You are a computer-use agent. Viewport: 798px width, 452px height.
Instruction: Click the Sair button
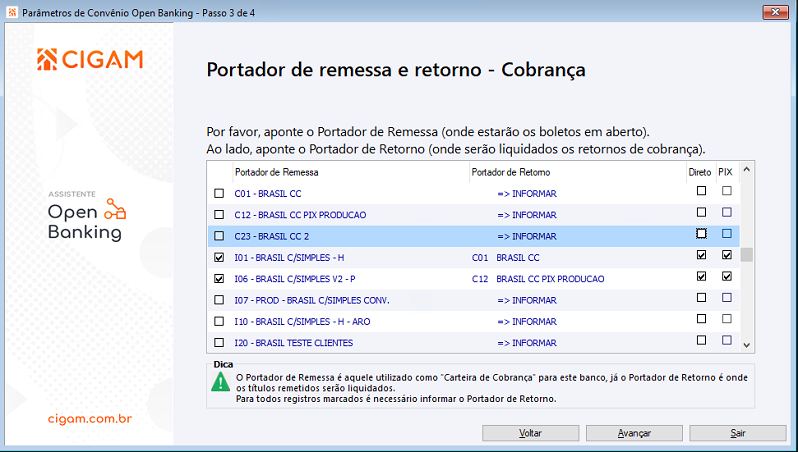click(x=738, y=433)
